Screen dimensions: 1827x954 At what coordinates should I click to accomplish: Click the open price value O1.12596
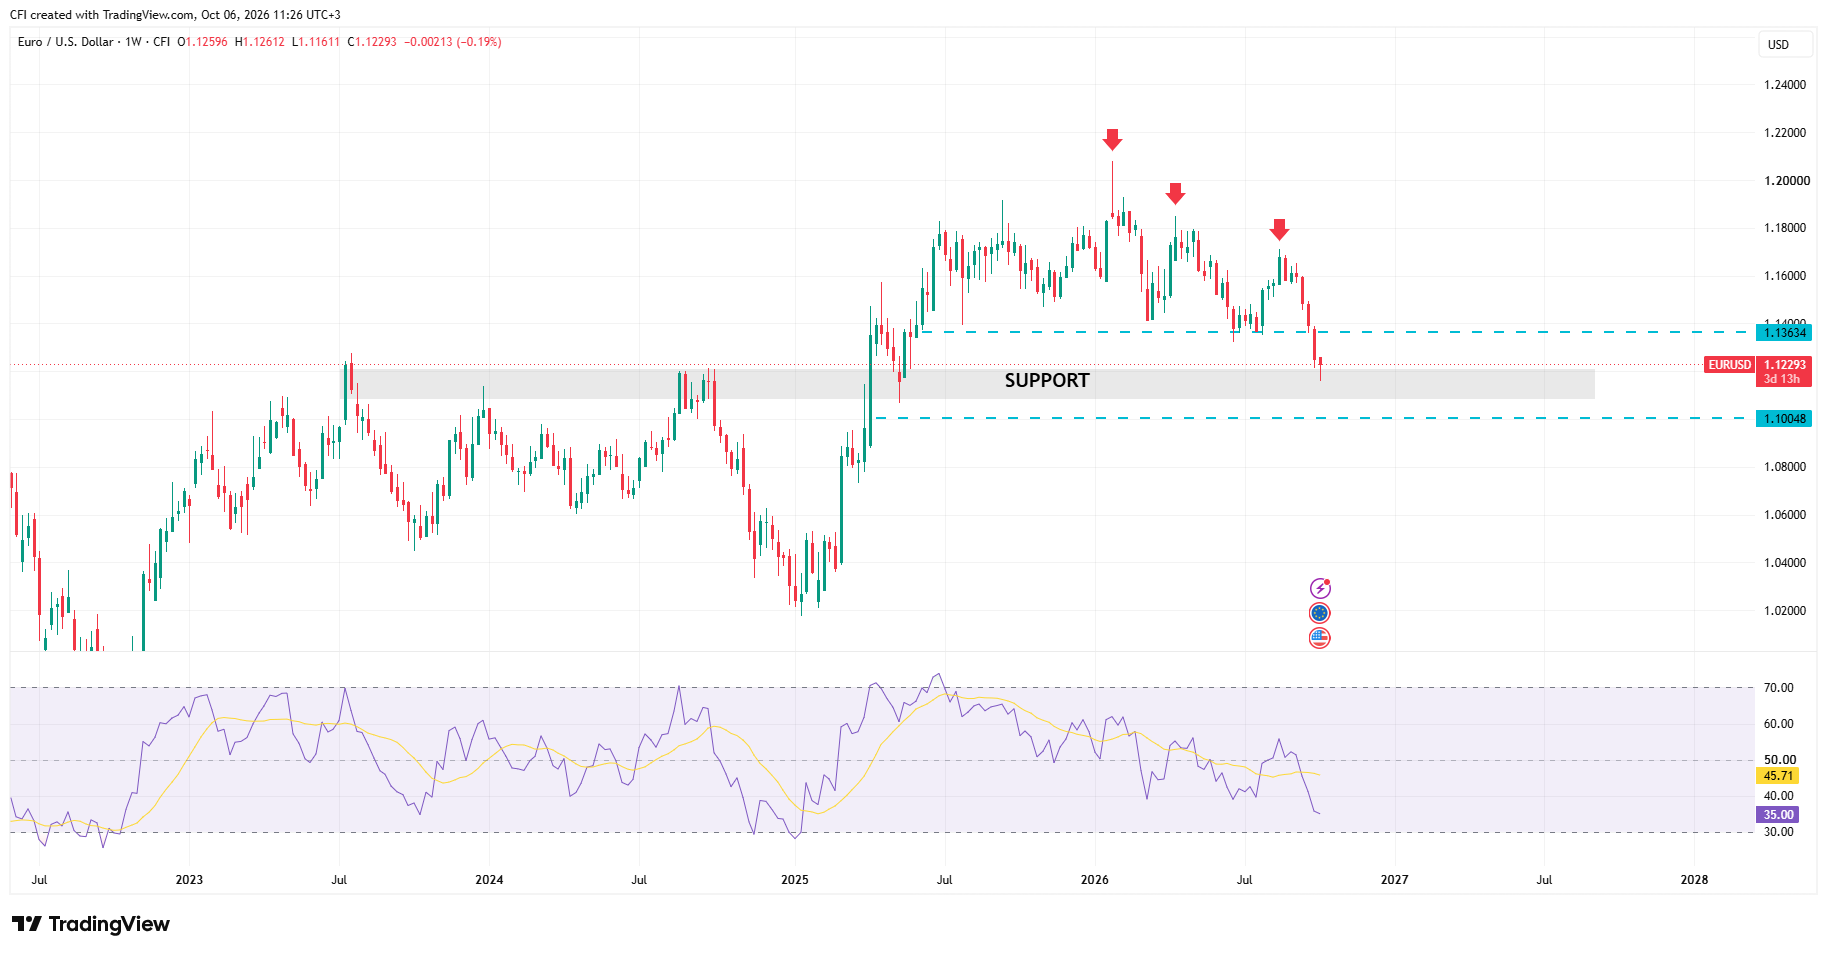tap(203, 42)
